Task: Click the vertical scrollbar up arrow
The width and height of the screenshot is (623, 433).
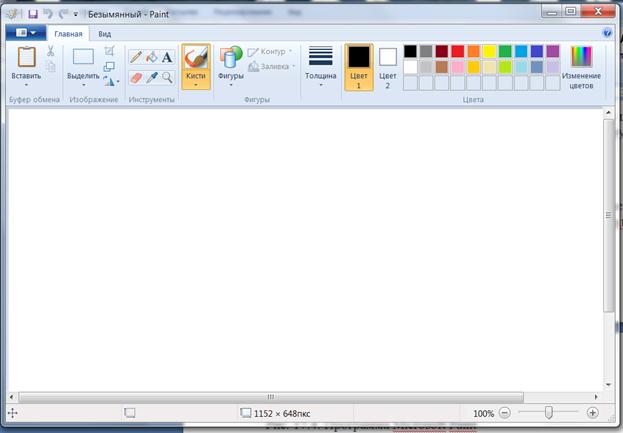Action: pyautogui.click(x=608, y=113)
